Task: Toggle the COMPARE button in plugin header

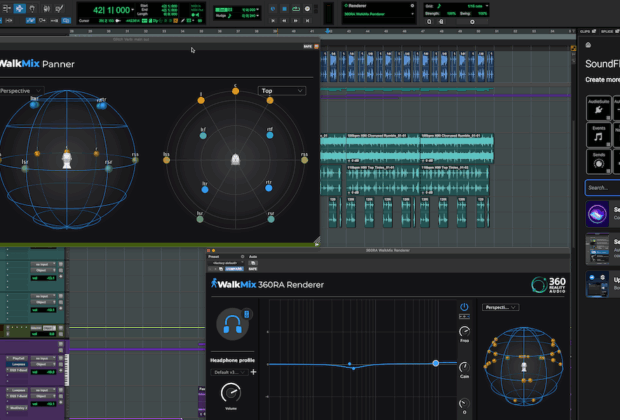Action: pos(233,269)
